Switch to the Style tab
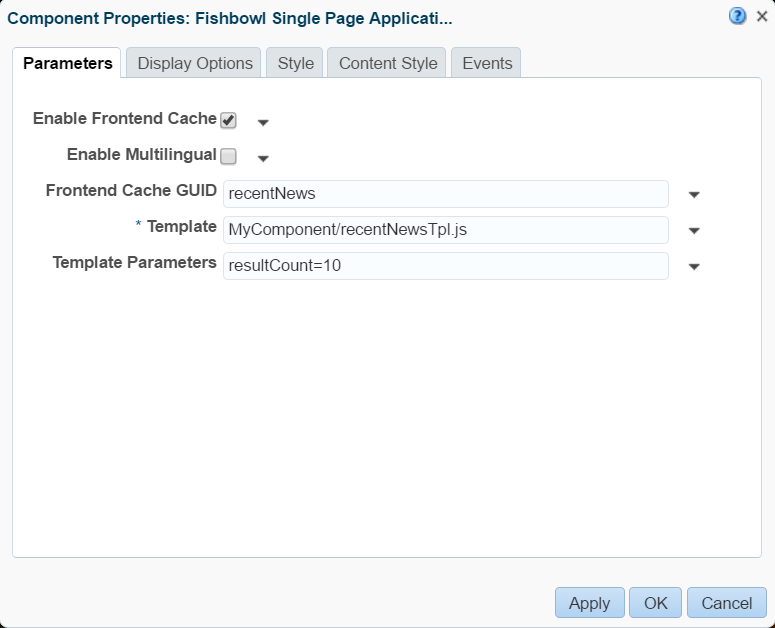The width and height of the screenshot is (775, 628). pos(295,63)
